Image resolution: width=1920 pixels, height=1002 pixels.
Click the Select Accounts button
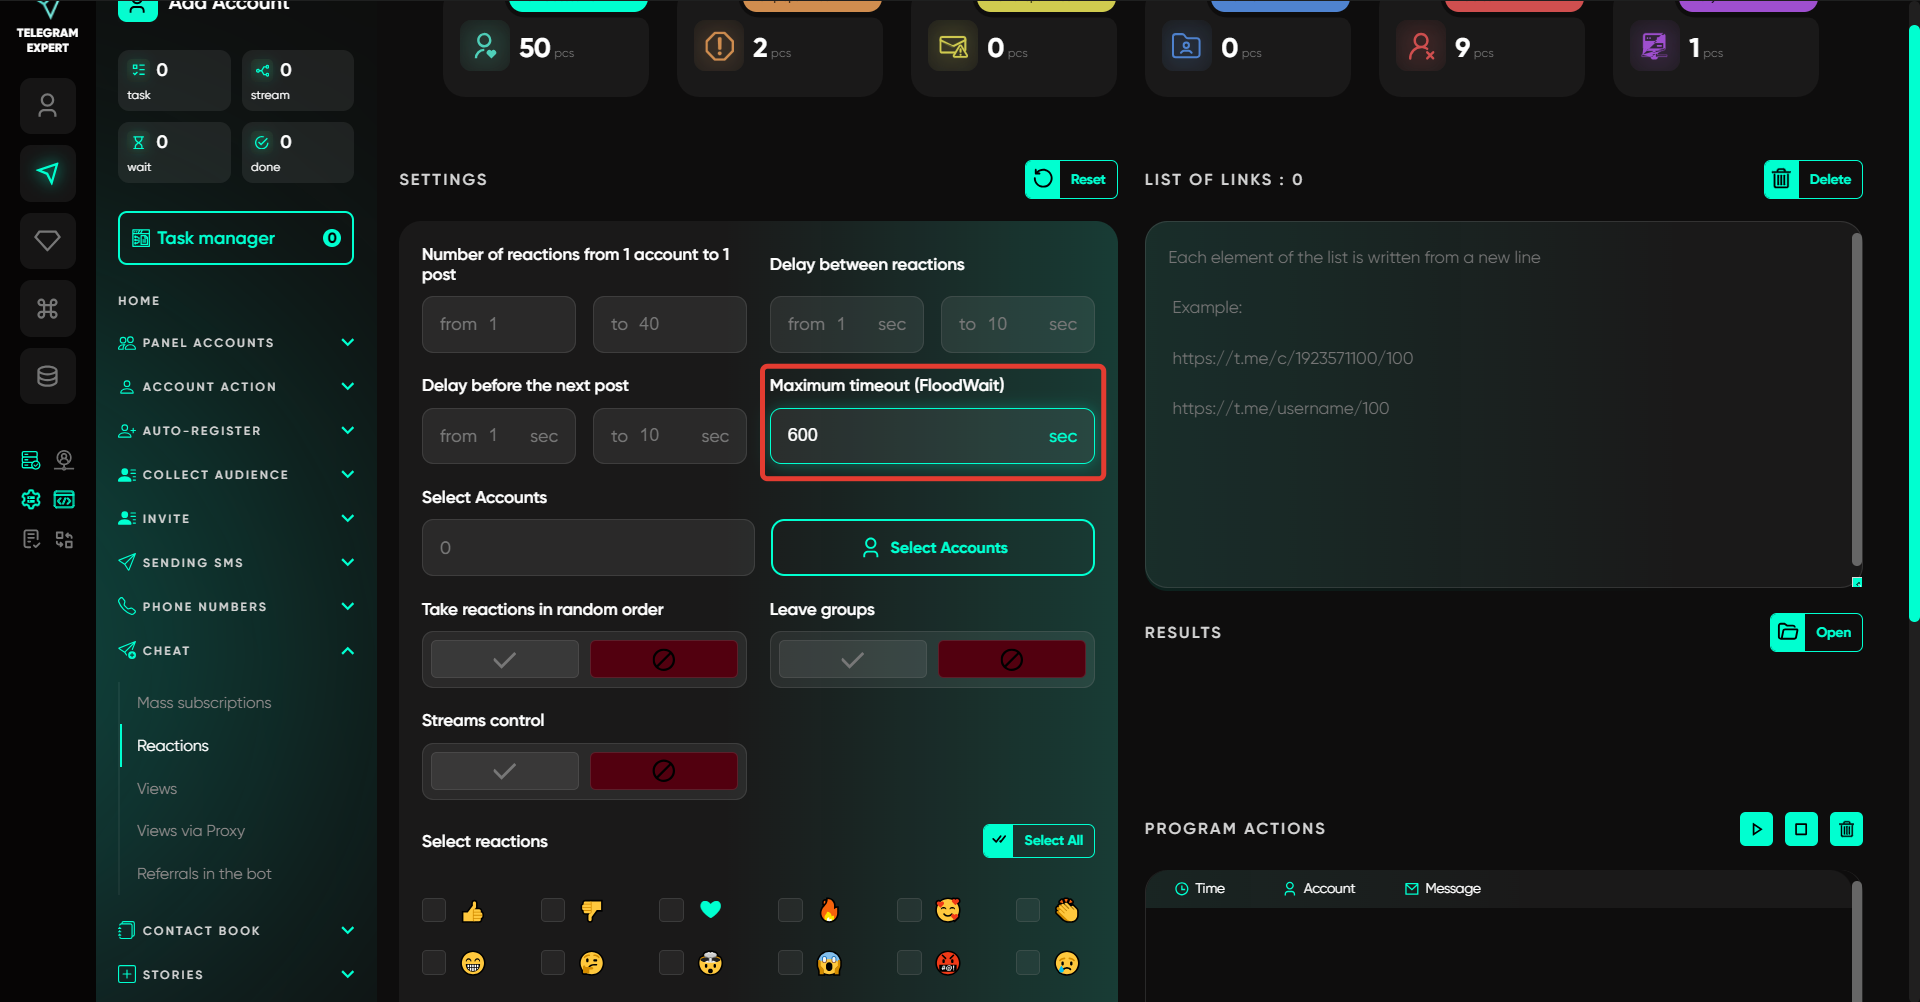click(932, 548)
